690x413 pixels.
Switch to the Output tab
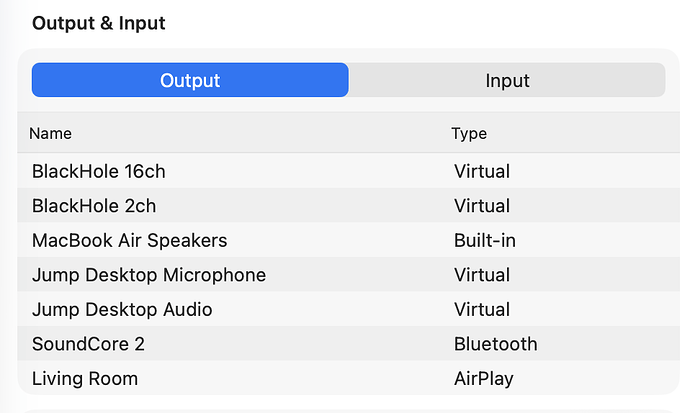point(190,81)
